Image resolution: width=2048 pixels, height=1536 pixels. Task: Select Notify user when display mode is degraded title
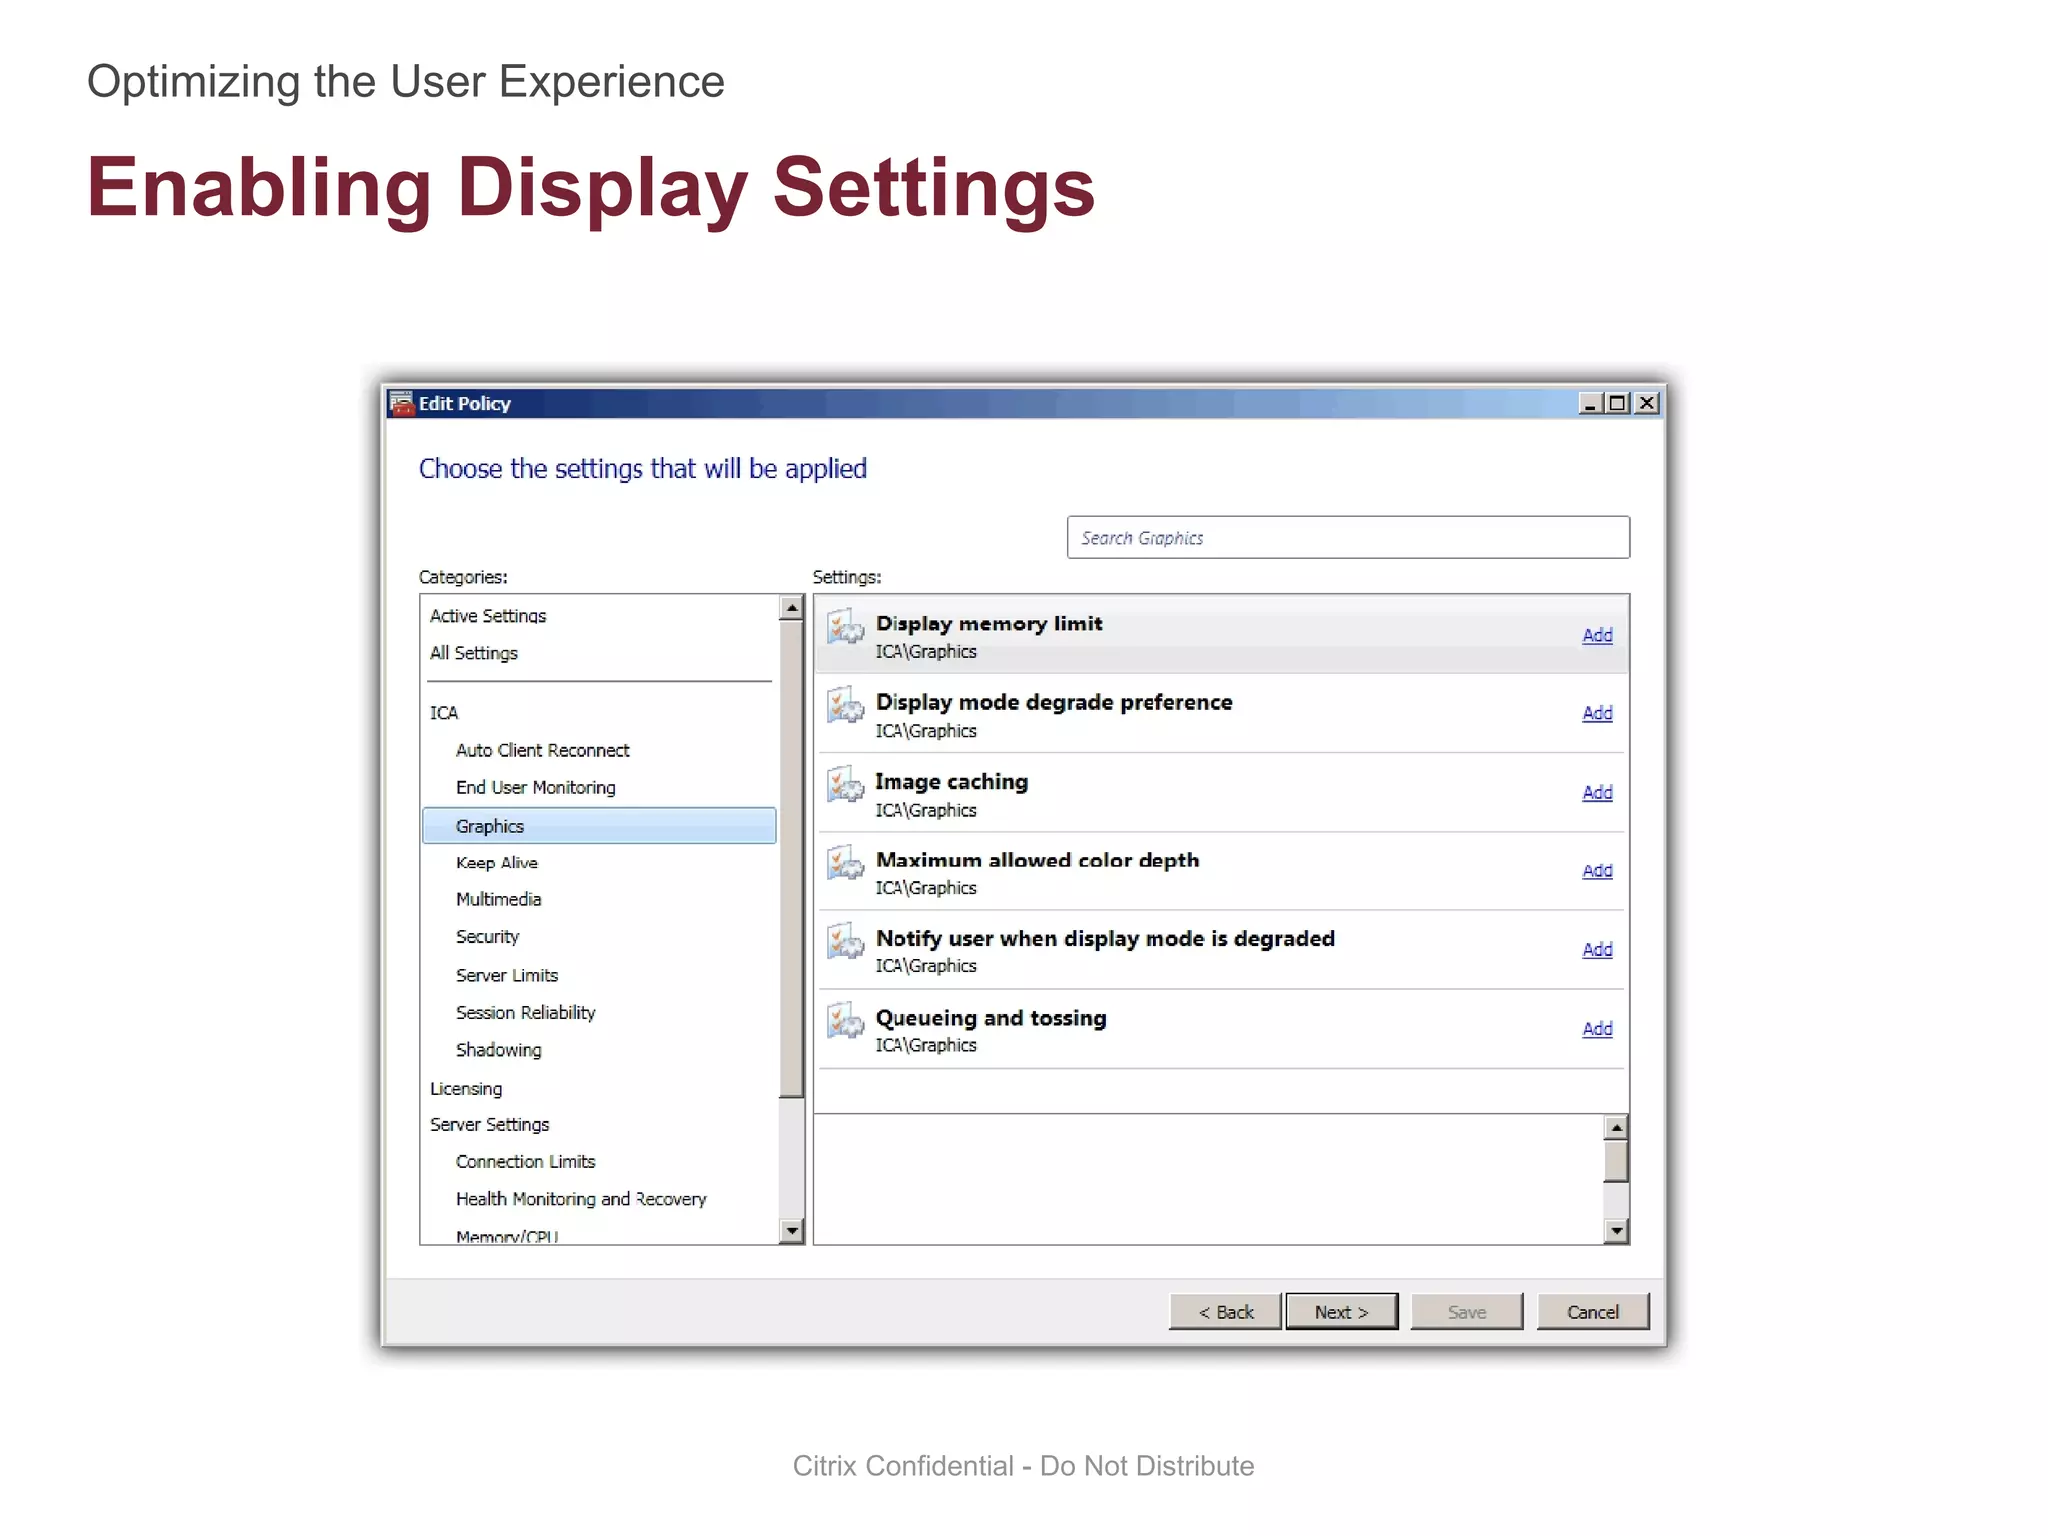[1105, 939]
